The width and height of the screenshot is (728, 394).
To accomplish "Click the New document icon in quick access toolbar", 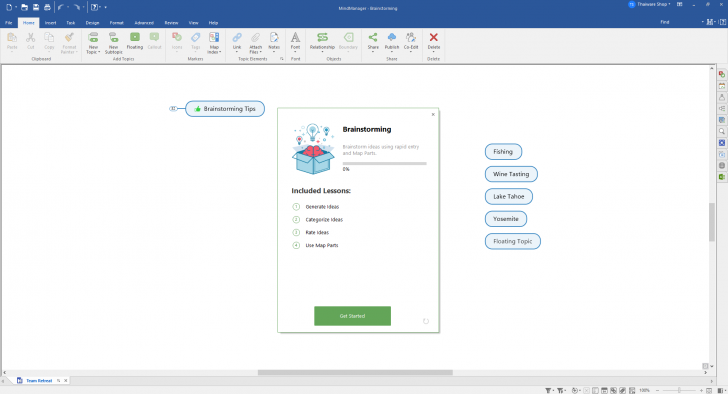I will coord(9,7).
